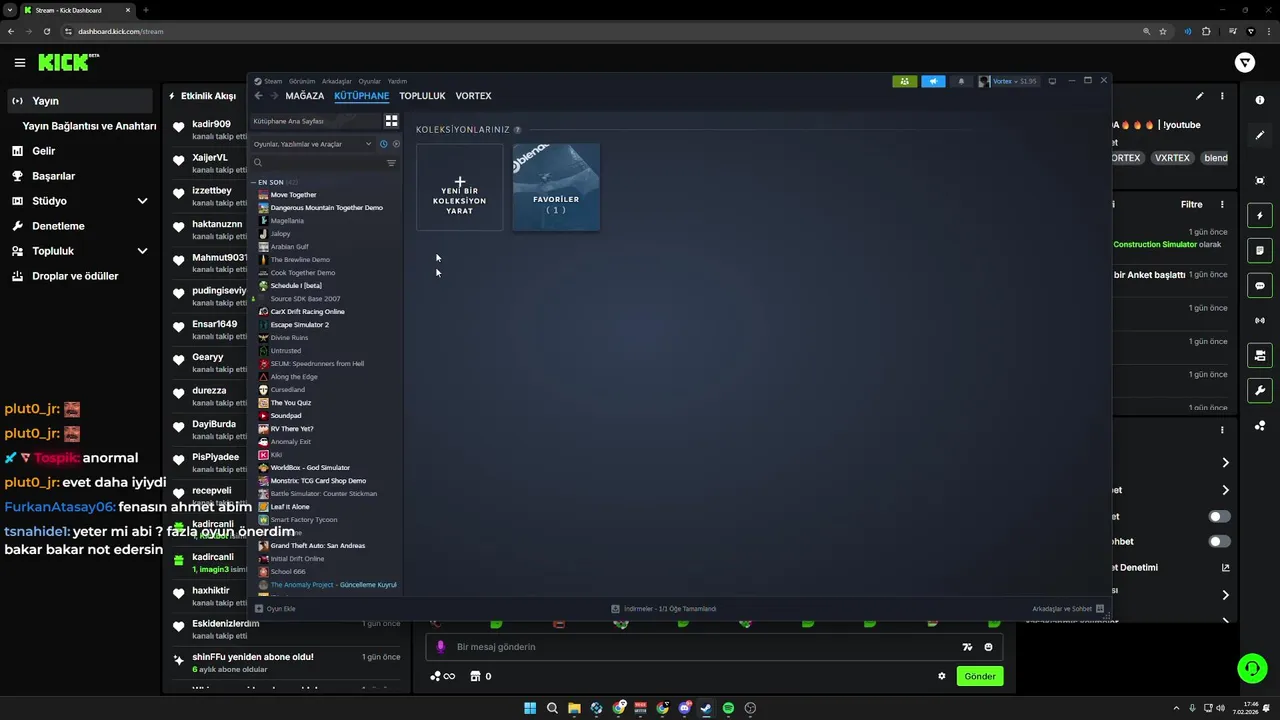The width and height of the screenshot is (1280, 720).
Task: Open Oyunlar, Yazılımlar ve Araçlar dropdown
Action: click(313, 144)
